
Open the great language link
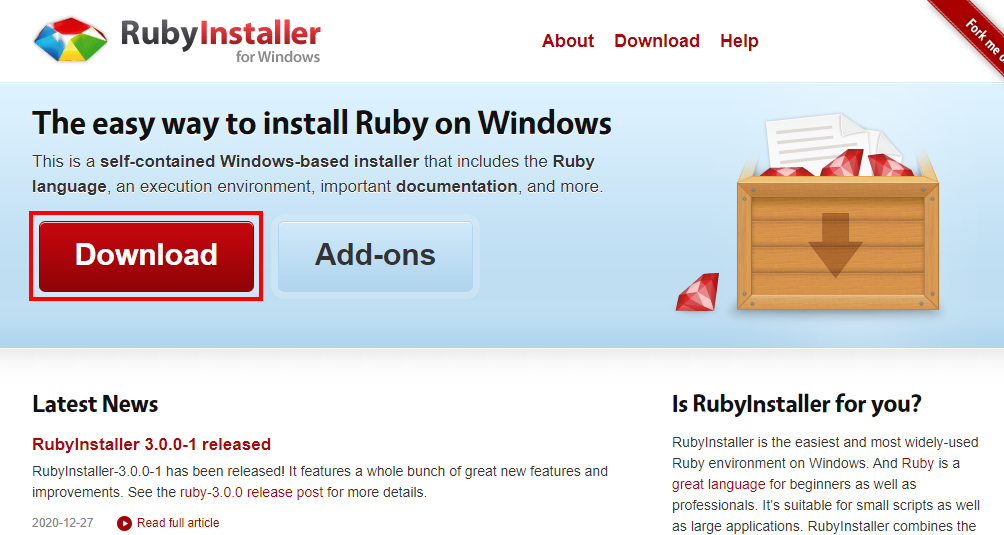[718, 484]
